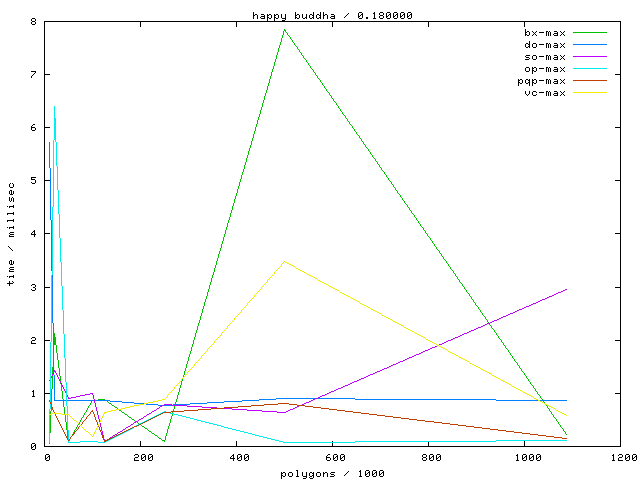The image size is (640, 480).
Task: Select the yellow vc-max peak near 500
Action: coord(285,261)
